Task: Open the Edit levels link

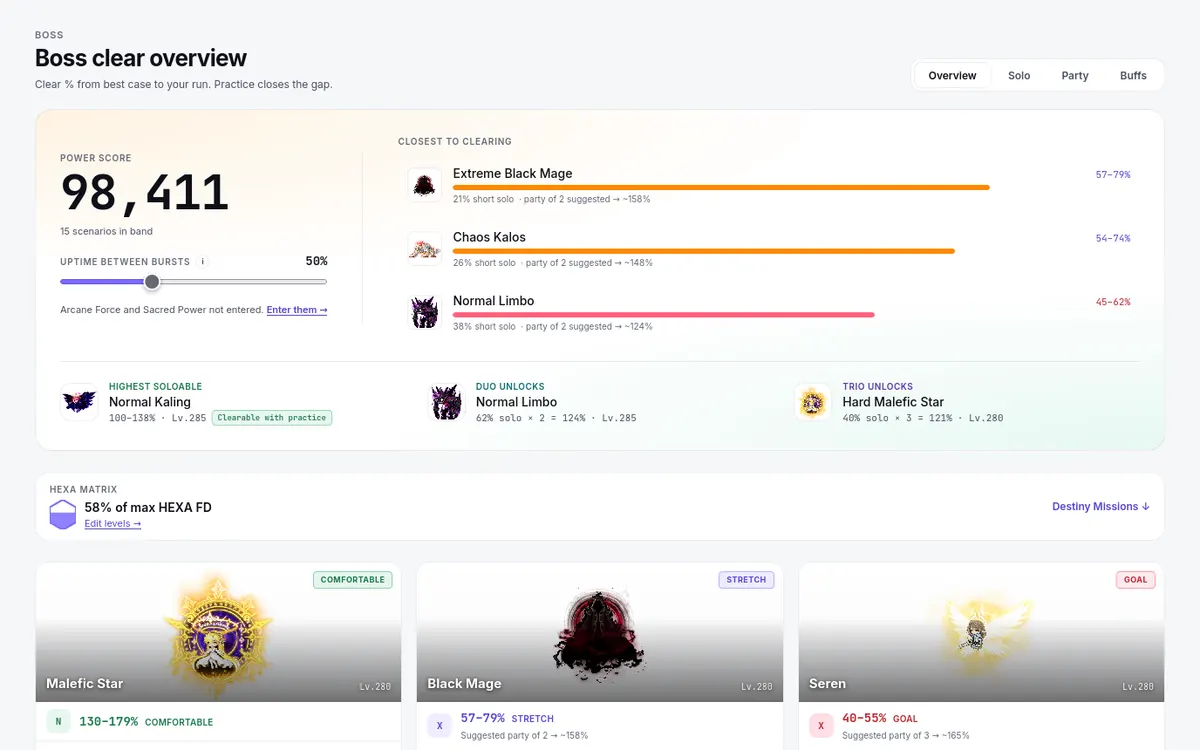Action: pos(112,524)
